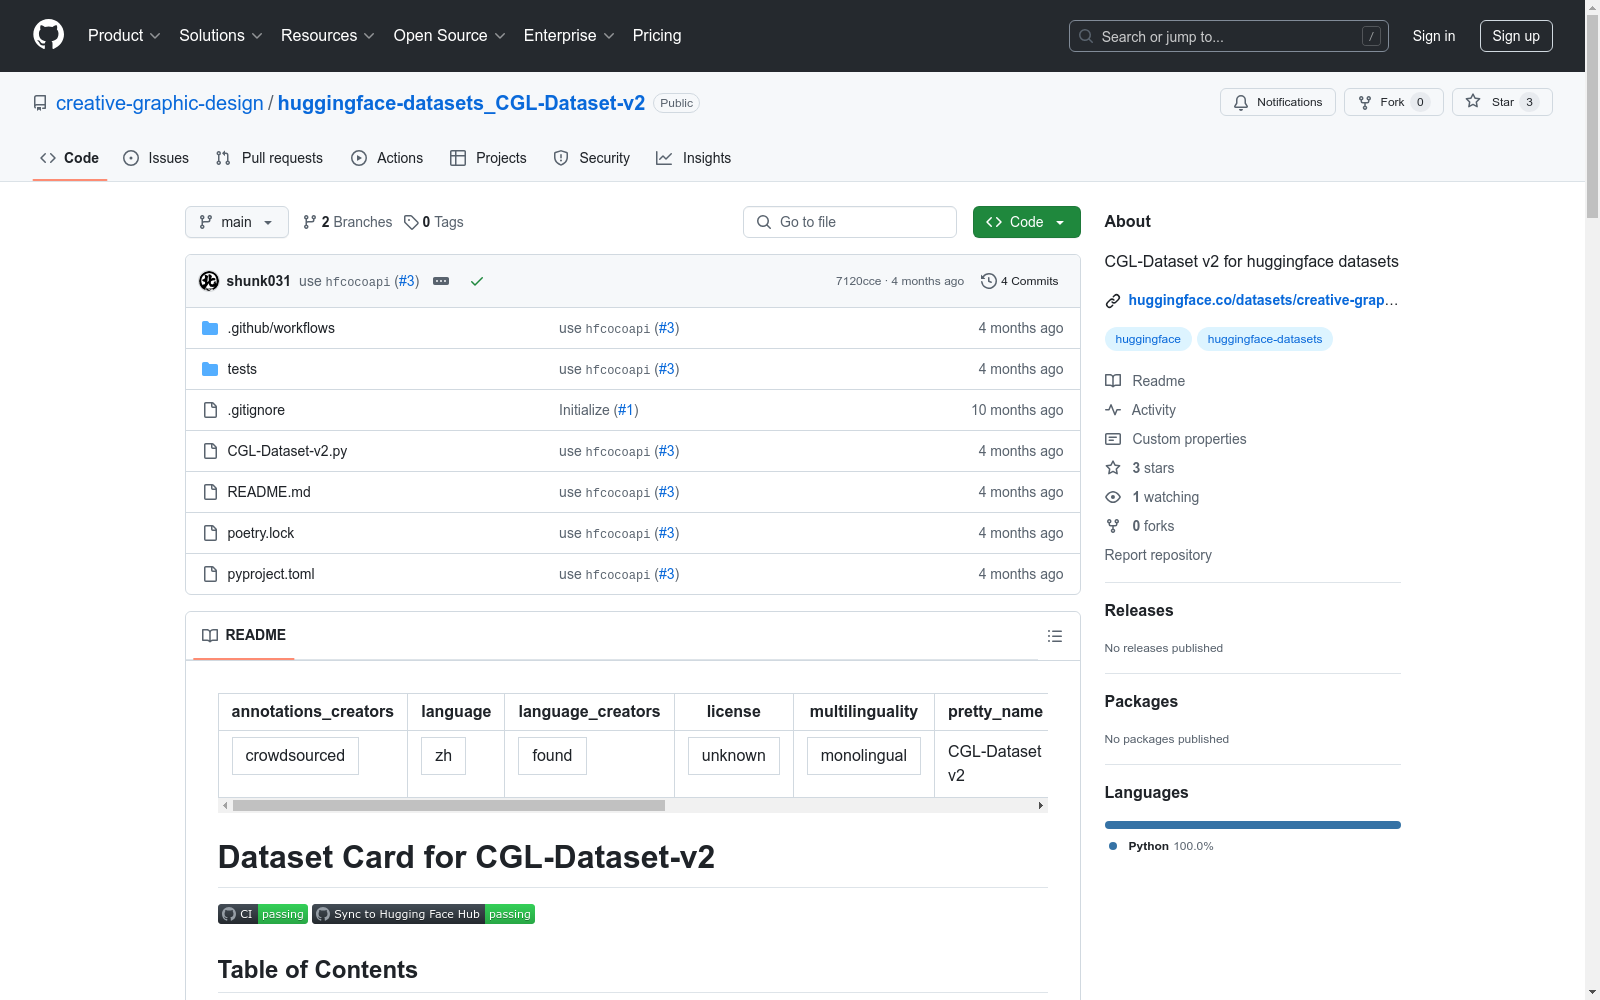Select the Code tab
This screenshot has height=1000, width=1600.
70,158
